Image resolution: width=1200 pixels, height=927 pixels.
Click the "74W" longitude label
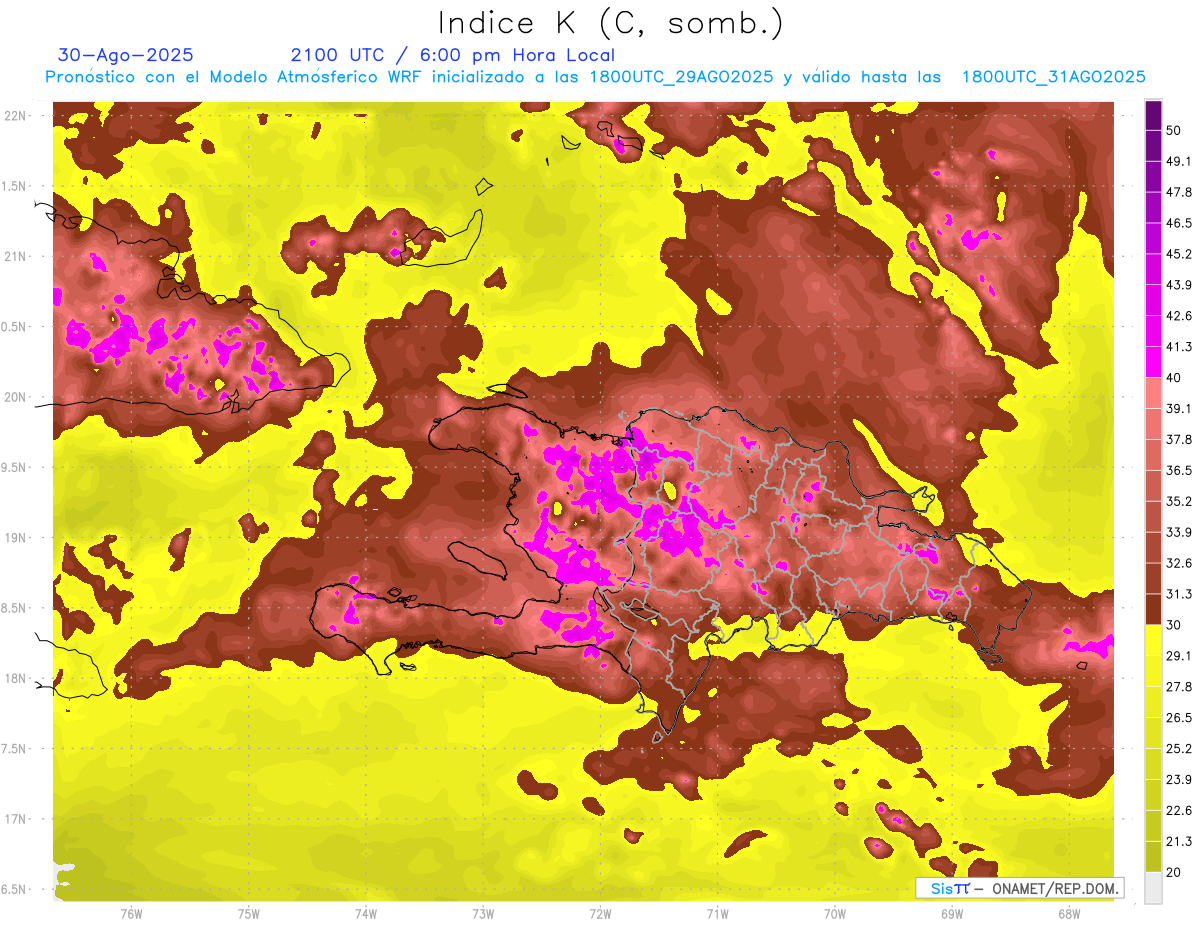click(366, 914)
